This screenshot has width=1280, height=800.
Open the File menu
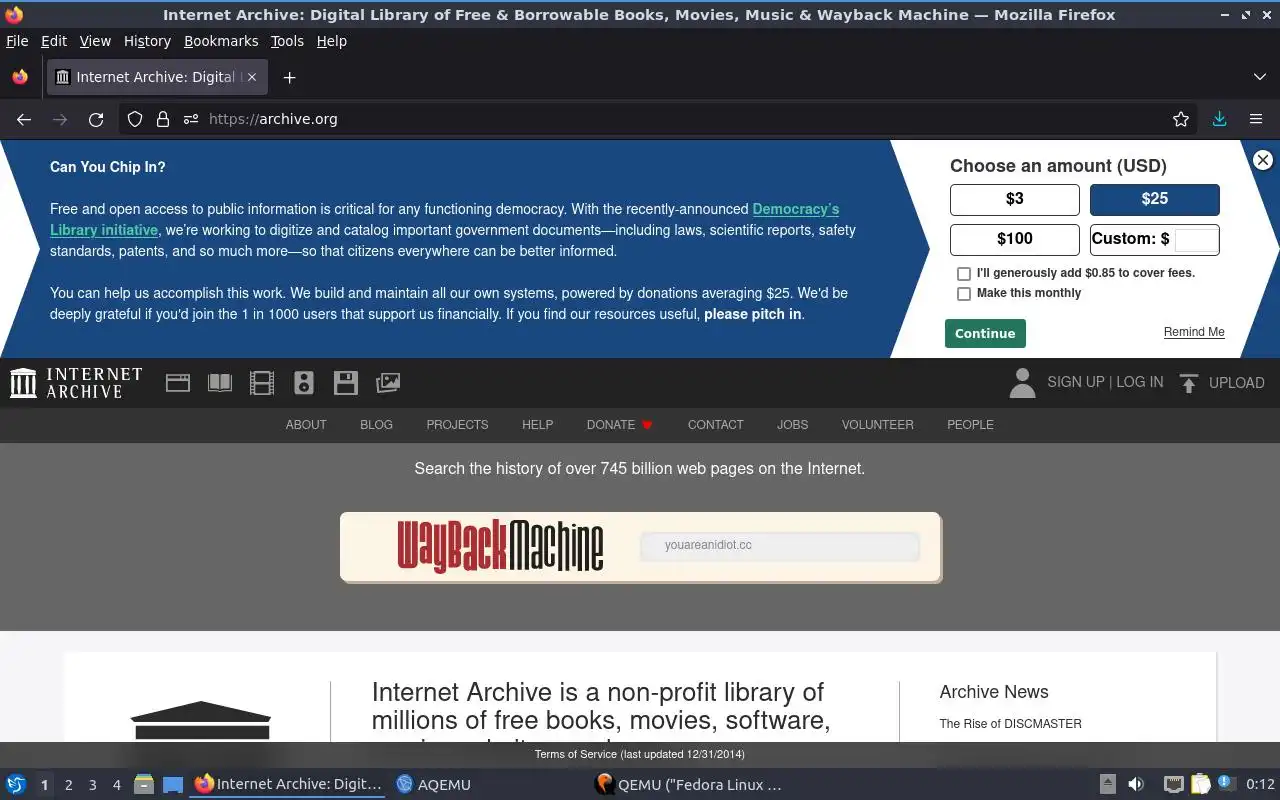click(17, 41)
